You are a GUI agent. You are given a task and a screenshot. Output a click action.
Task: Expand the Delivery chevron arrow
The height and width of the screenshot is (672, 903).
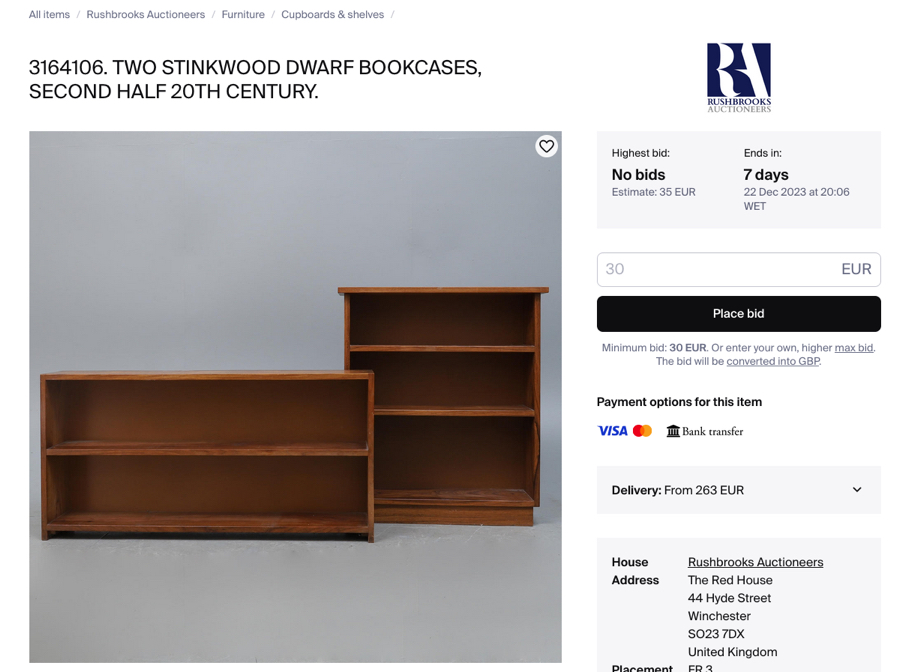pos(857,489)
